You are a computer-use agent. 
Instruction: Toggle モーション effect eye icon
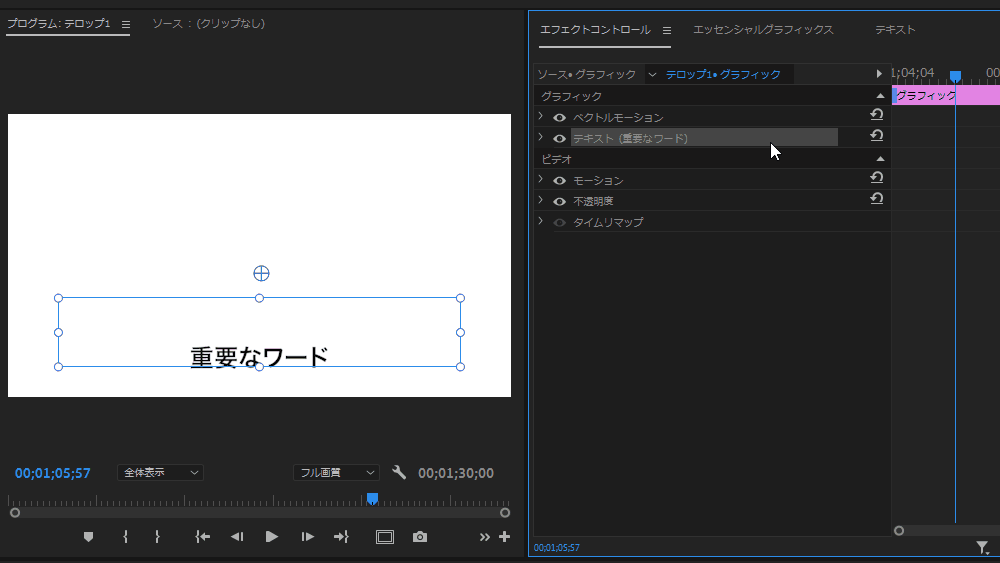click(x=559, y=181)
